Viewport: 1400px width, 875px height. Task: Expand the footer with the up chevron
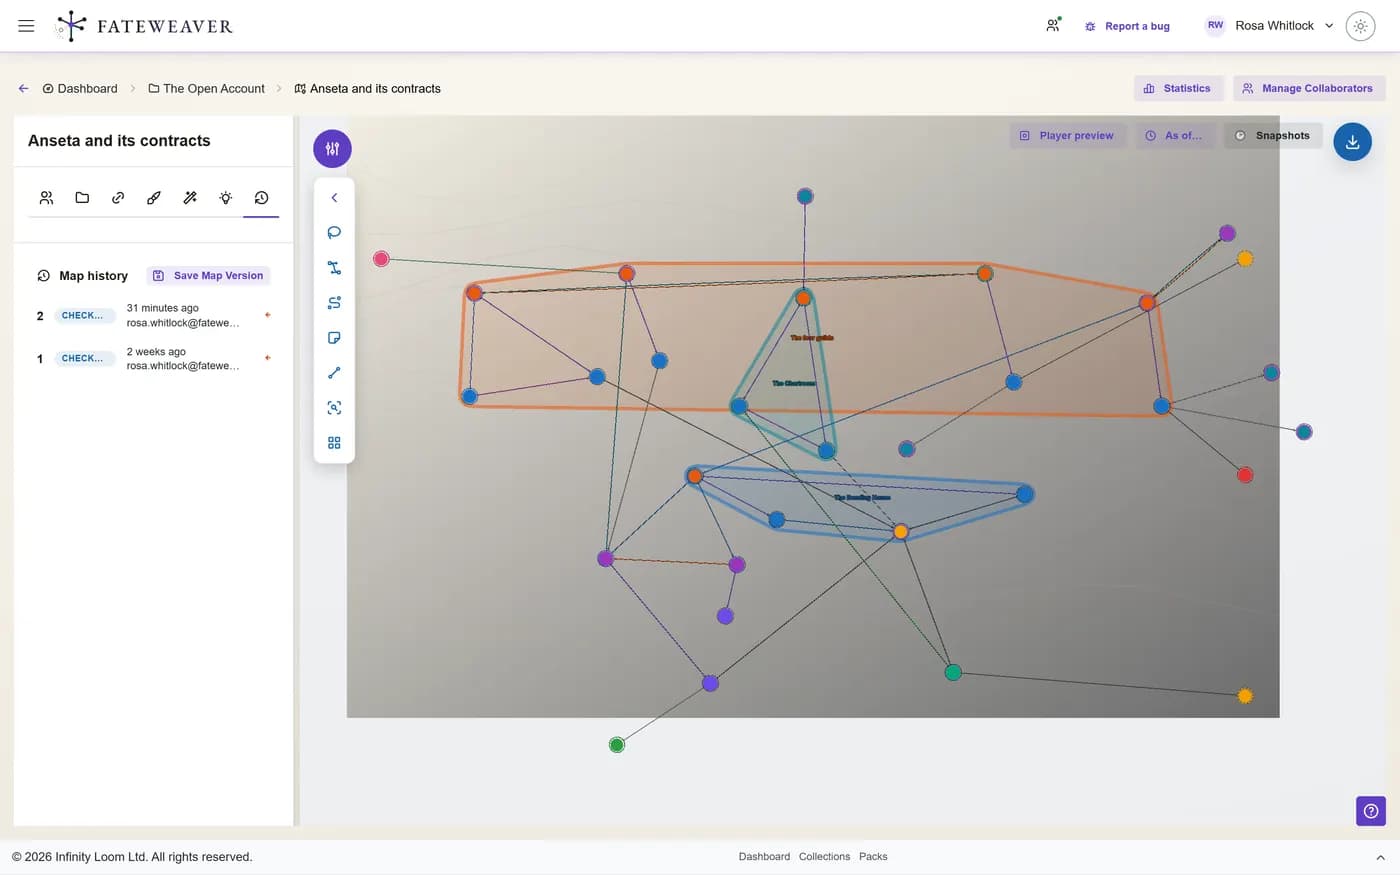(x=1380, y=858)
